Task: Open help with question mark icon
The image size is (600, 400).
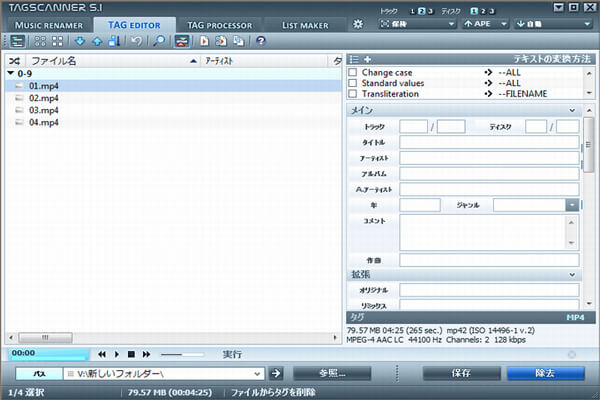Action: [x=261, y=41]
